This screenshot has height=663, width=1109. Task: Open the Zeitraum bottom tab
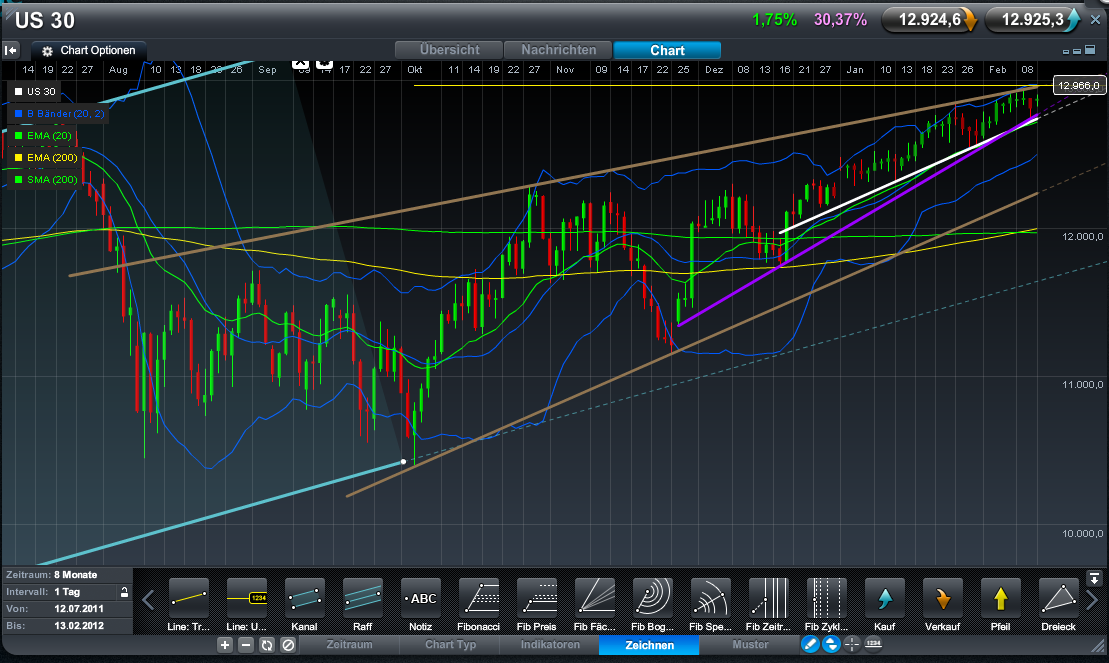point(349,645)
